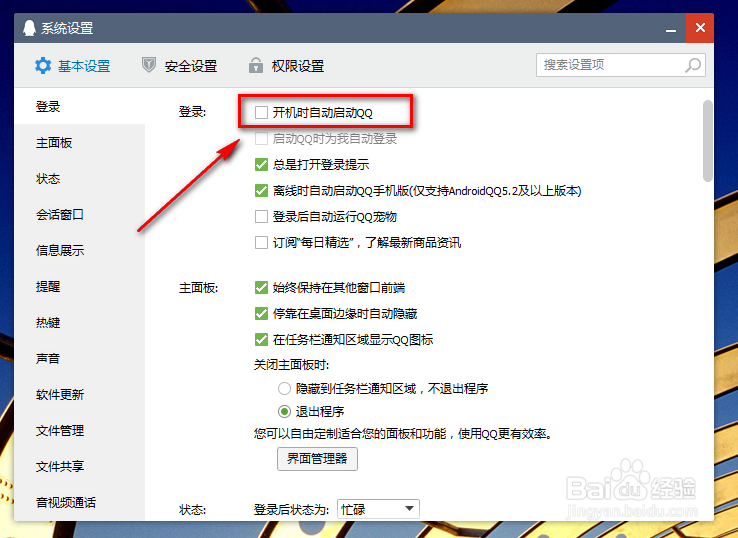The width and height of the screenshot is (738, 538).
Task: Focus the 搜索设置项 search box
Action: 620,65
